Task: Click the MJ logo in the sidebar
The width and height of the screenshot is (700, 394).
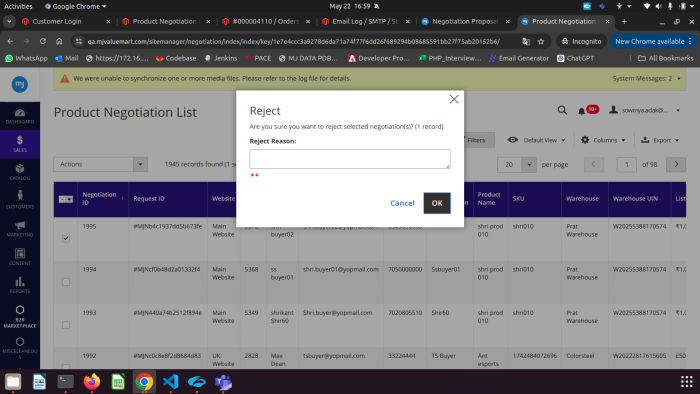Action: pyautogui.click(x=20, y=84)
